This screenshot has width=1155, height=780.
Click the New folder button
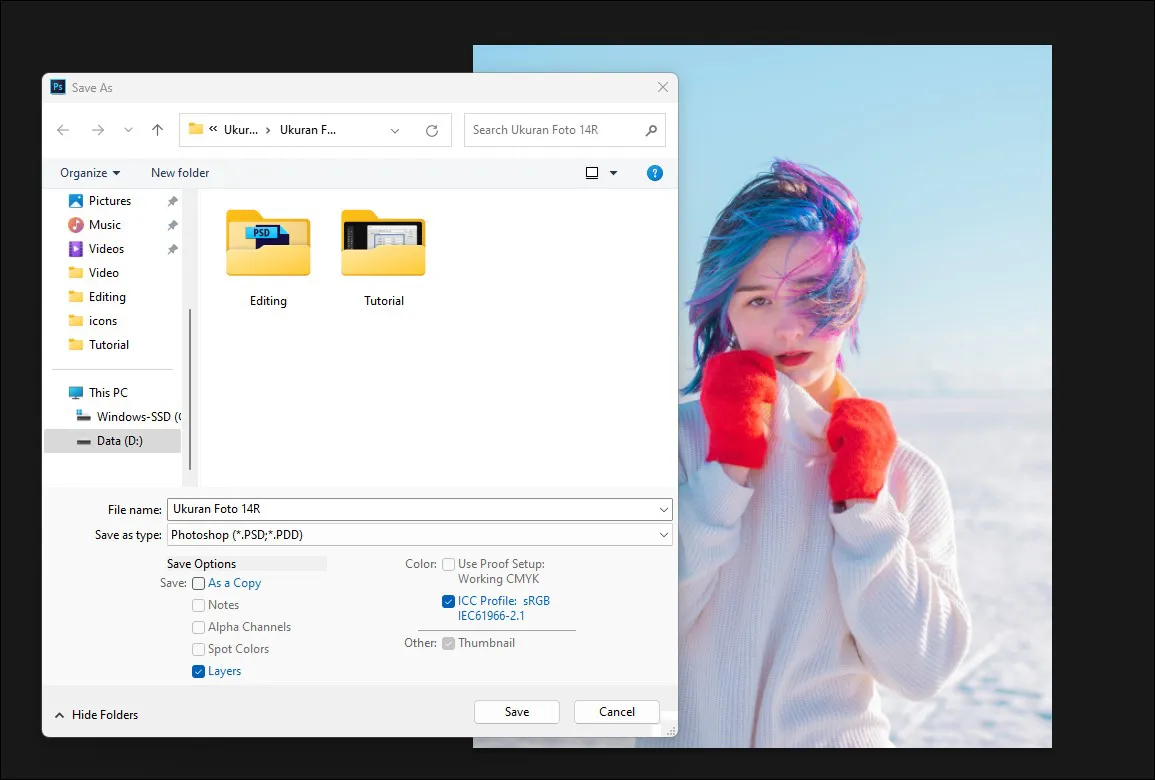[x=180, y=173]
